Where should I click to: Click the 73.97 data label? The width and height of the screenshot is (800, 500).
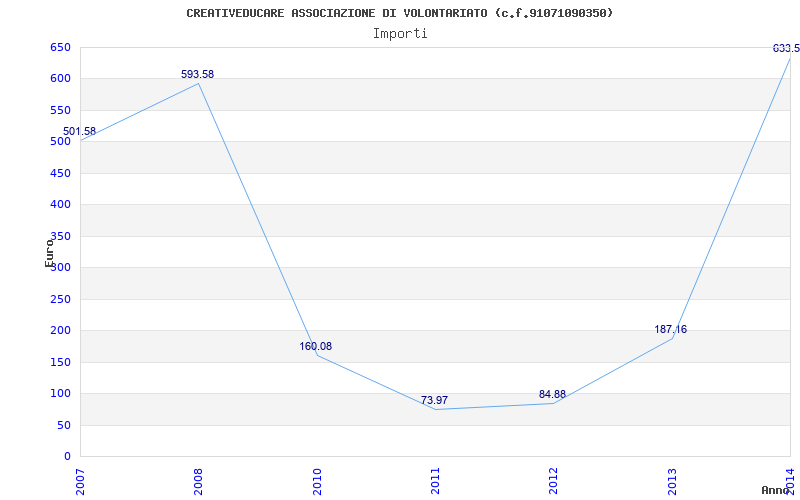434,401
